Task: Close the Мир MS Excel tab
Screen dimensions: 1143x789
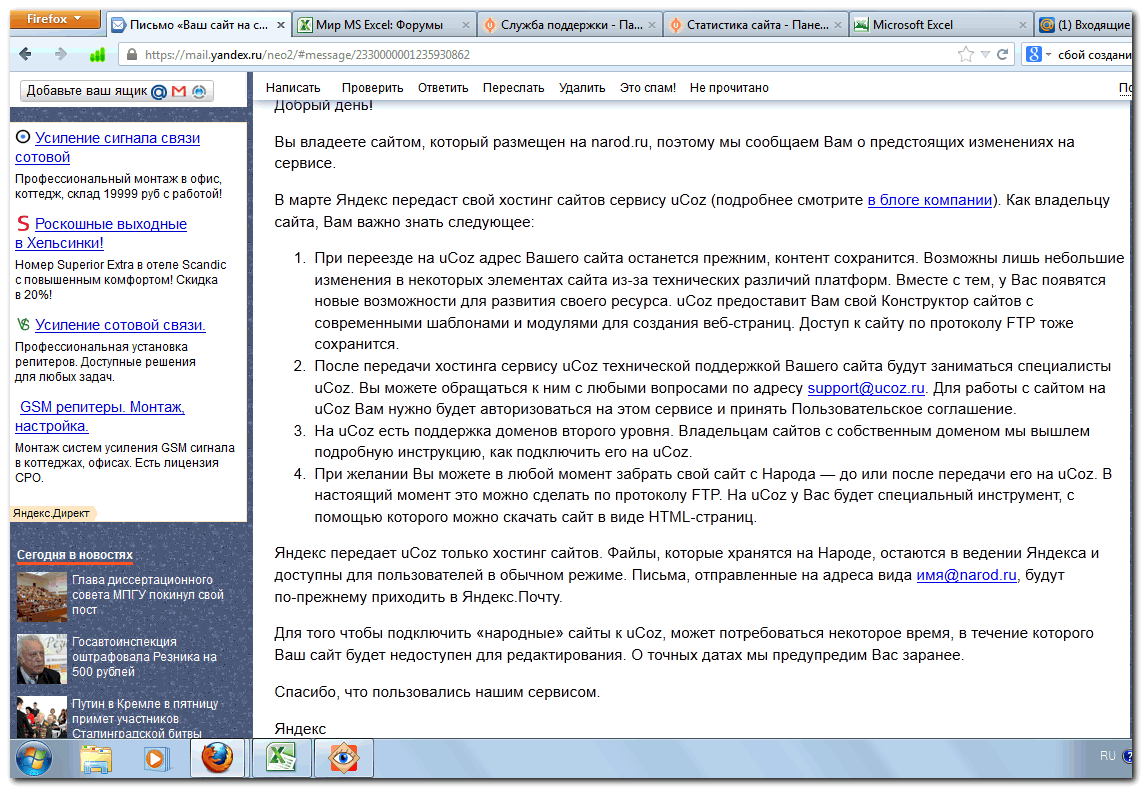Action: pos(466,25)
